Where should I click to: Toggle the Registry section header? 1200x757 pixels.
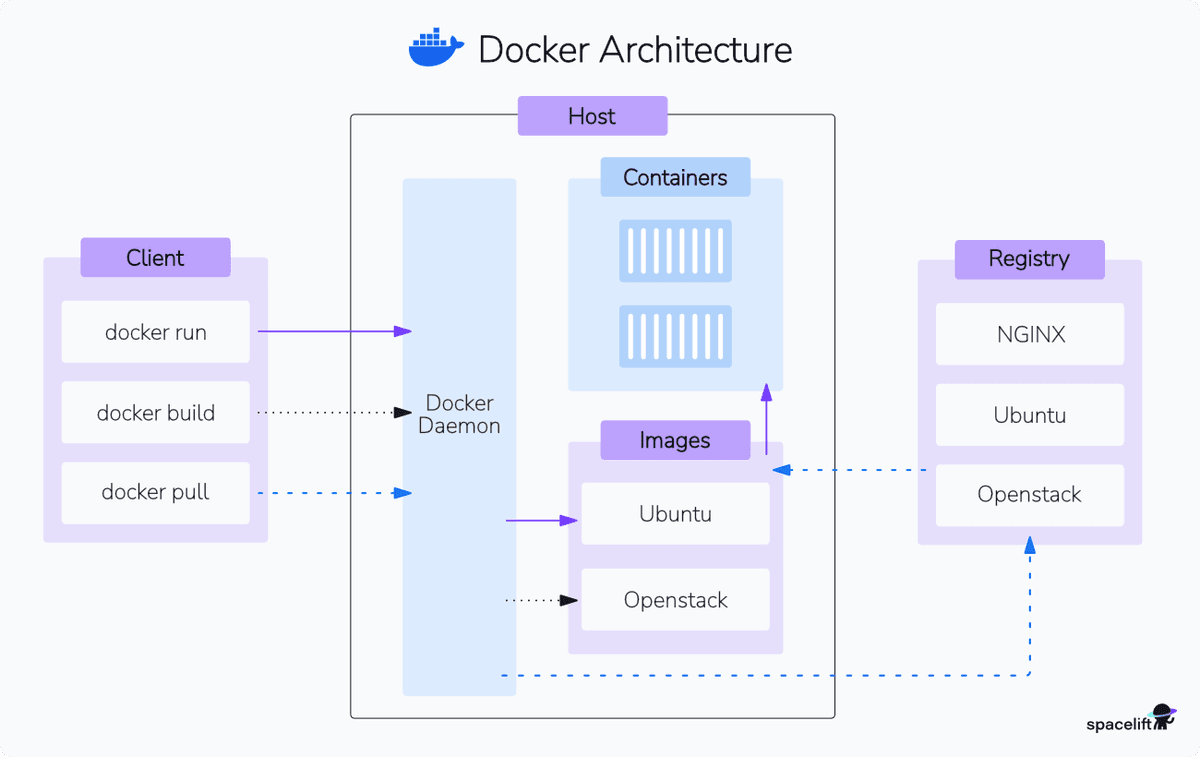(x=1029, y=259)
